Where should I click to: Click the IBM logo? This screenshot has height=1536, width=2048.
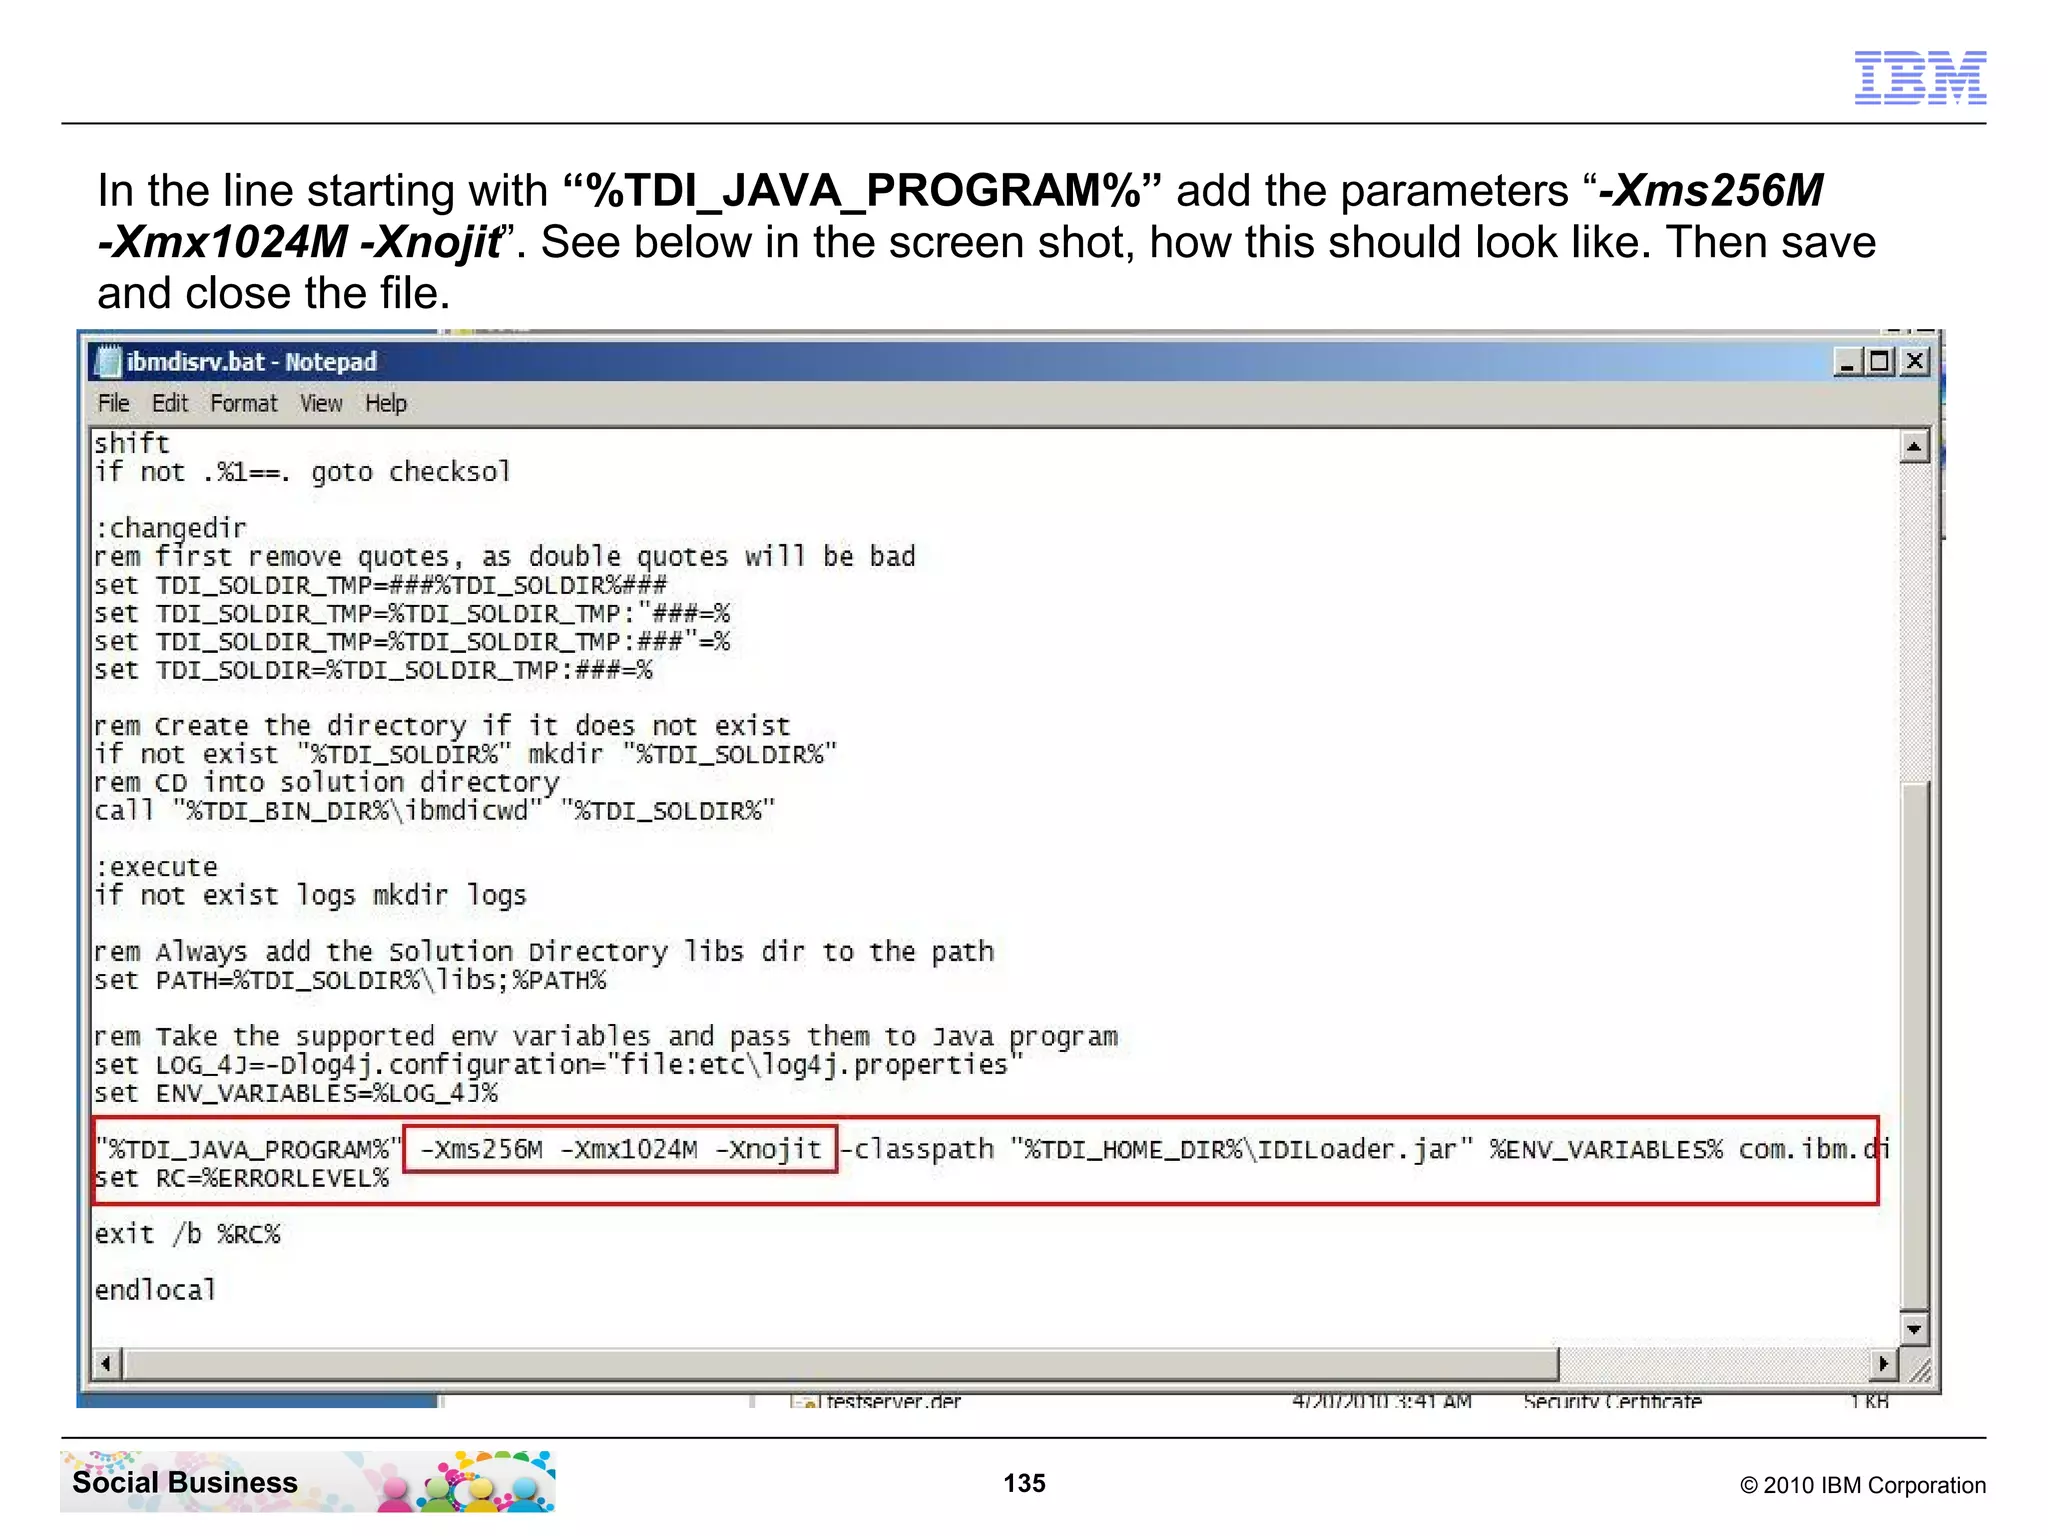(1920, 78)
